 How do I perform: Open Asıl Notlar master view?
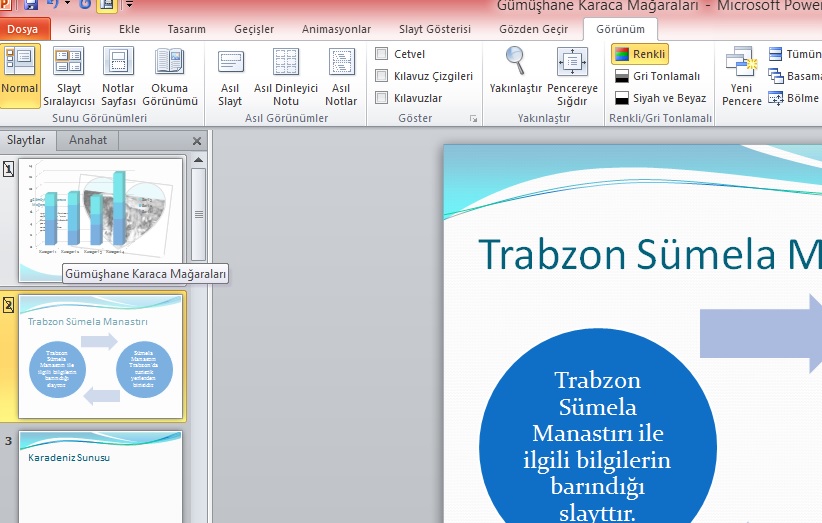[341, 76]
